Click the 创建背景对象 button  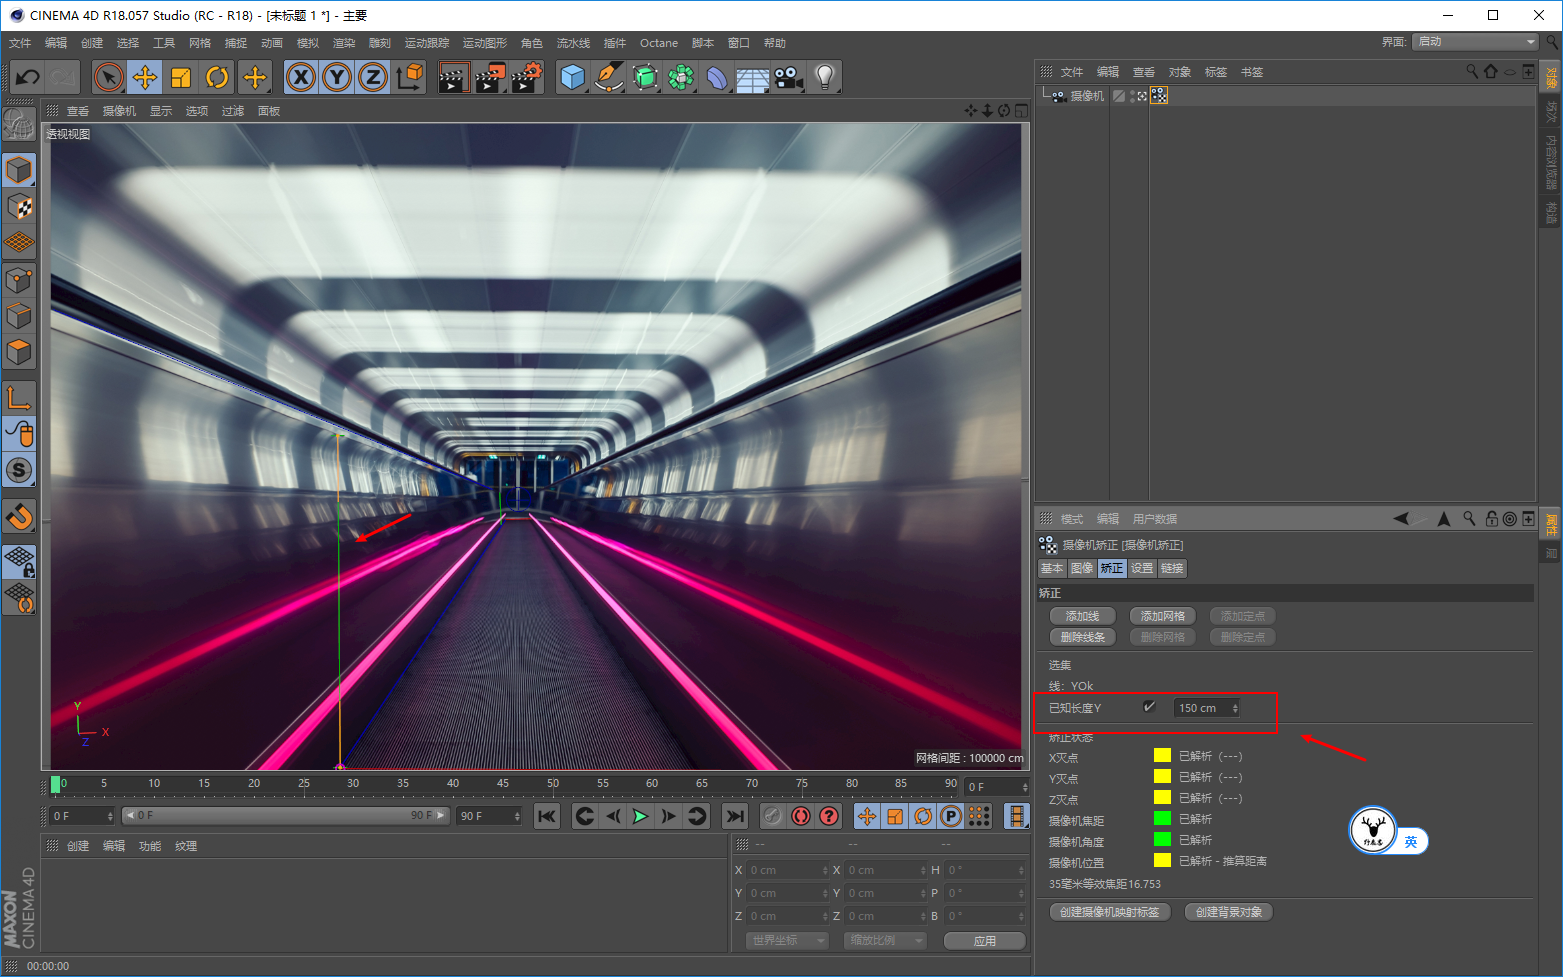1229,912
